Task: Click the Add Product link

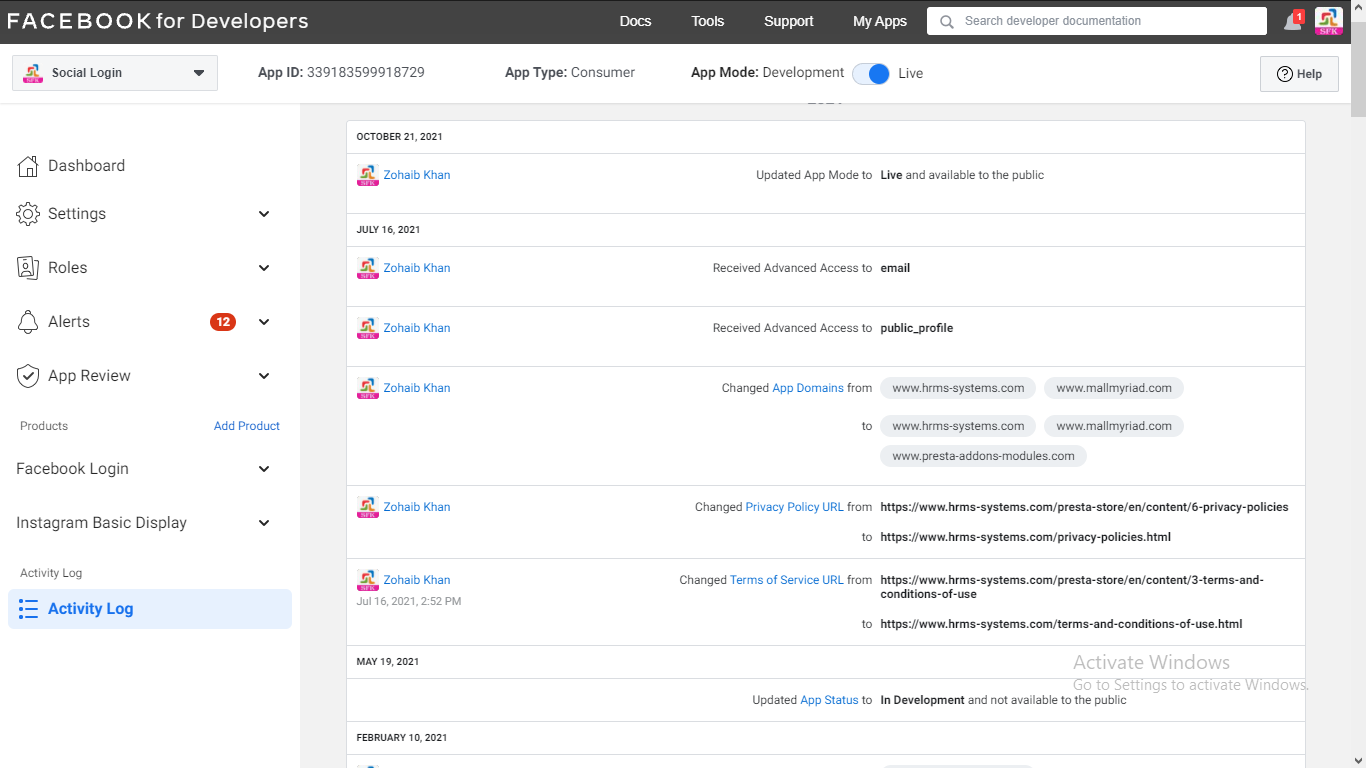Action: [x=247, y=426]
